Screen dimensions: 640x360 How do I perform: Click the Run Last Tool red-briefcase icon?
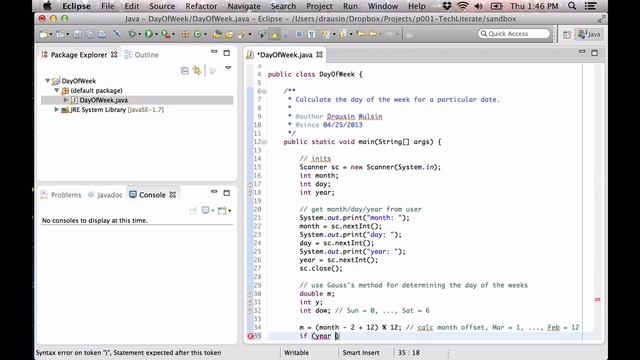click(x=166, y=34)
